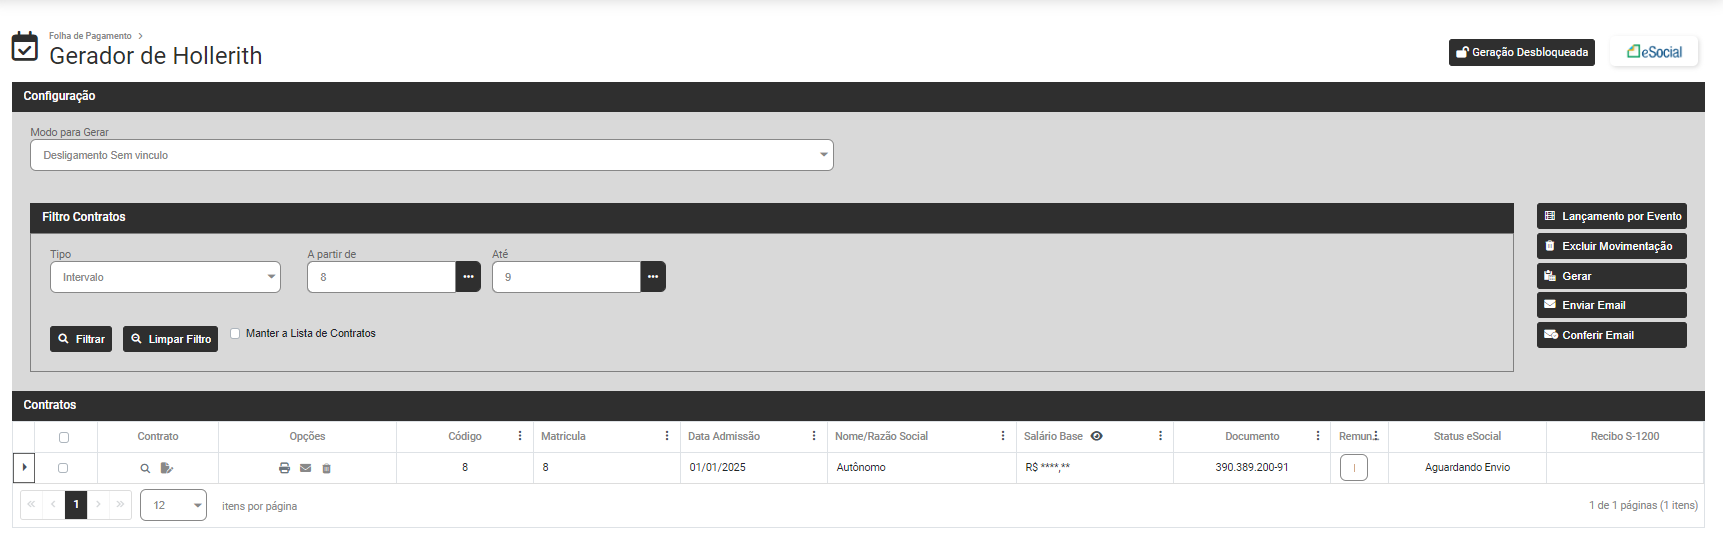
Task: Open the Documento column options menu
Action: (1318, 436)
